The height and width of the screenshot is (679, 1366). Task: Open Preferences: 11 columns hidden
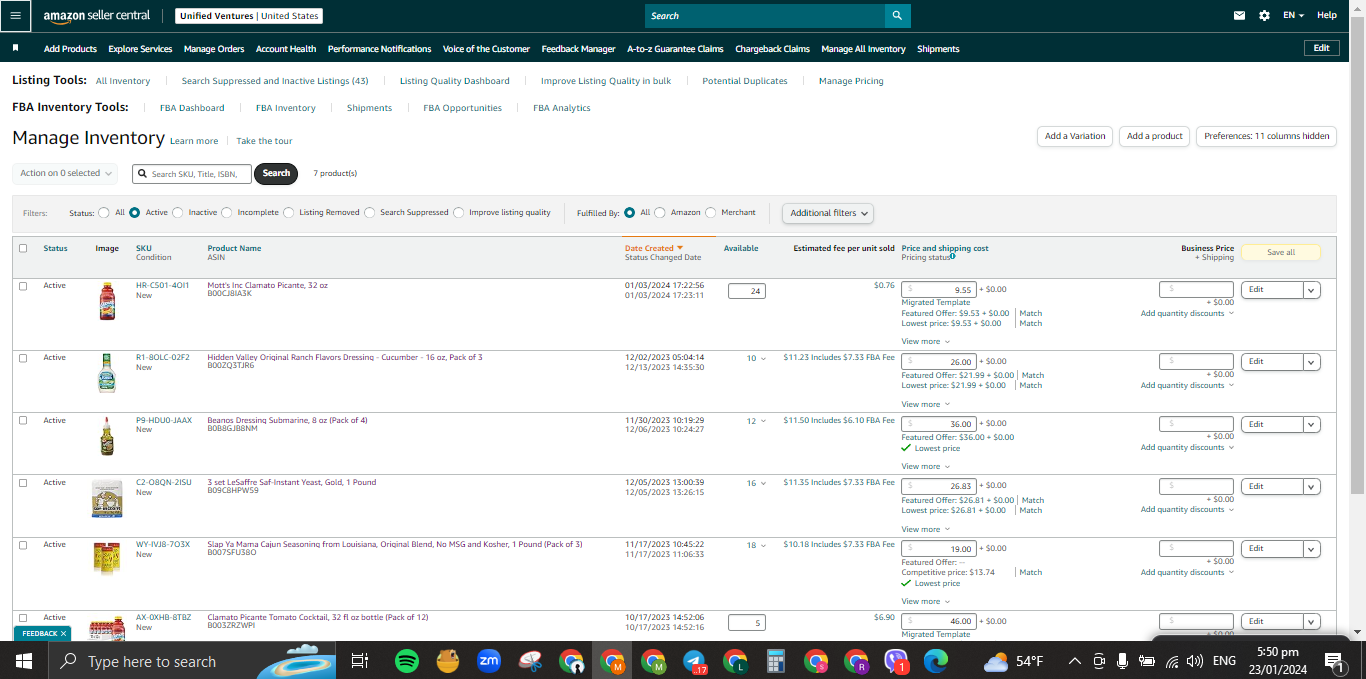click(1267, 136)
